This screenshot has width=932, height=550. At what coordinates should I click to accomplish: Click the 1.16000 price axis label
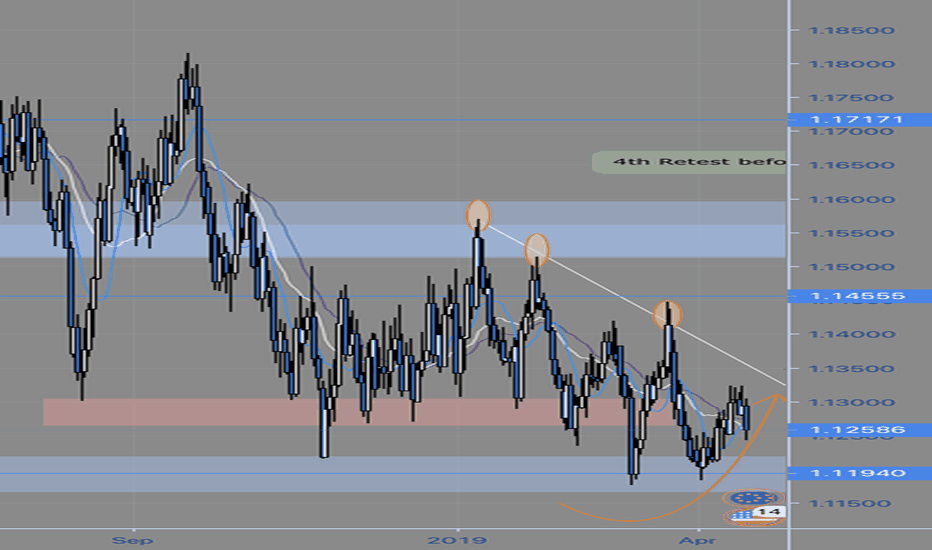[851, 199]
